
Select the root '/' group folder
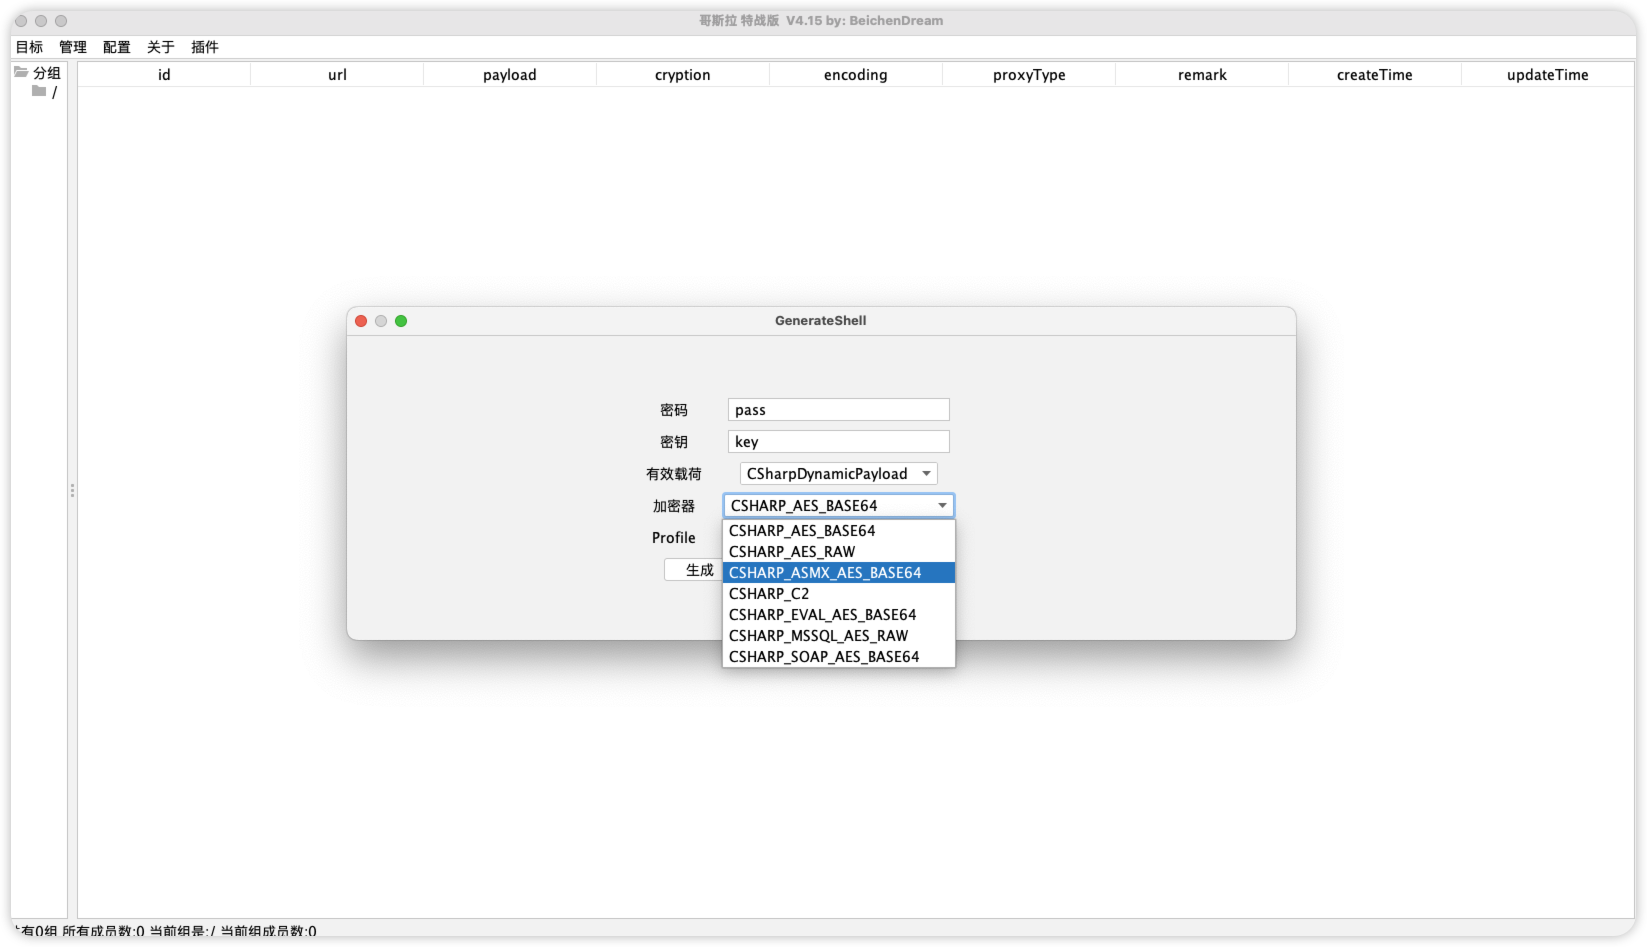pyautogui.click(x=40, y=92)
